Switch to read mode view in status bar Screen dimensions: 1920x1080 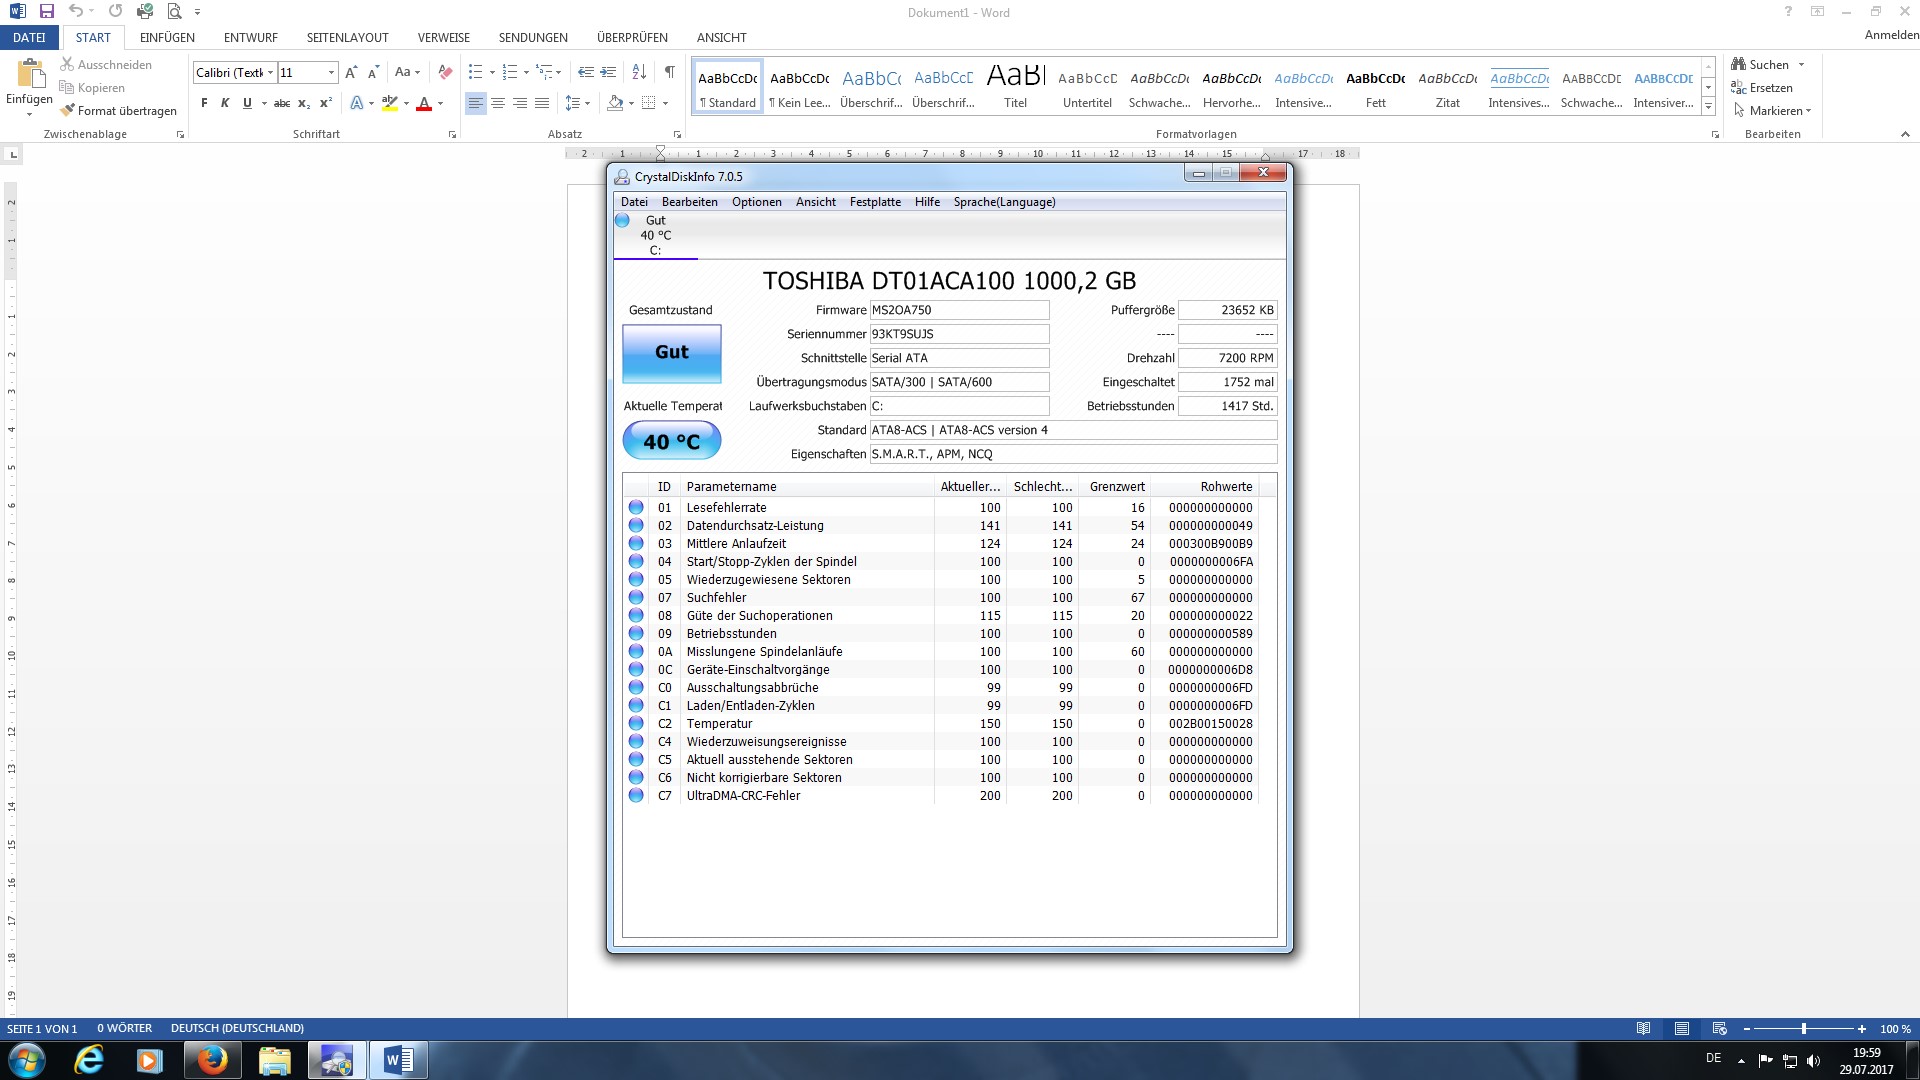tap(1643, 1029)
